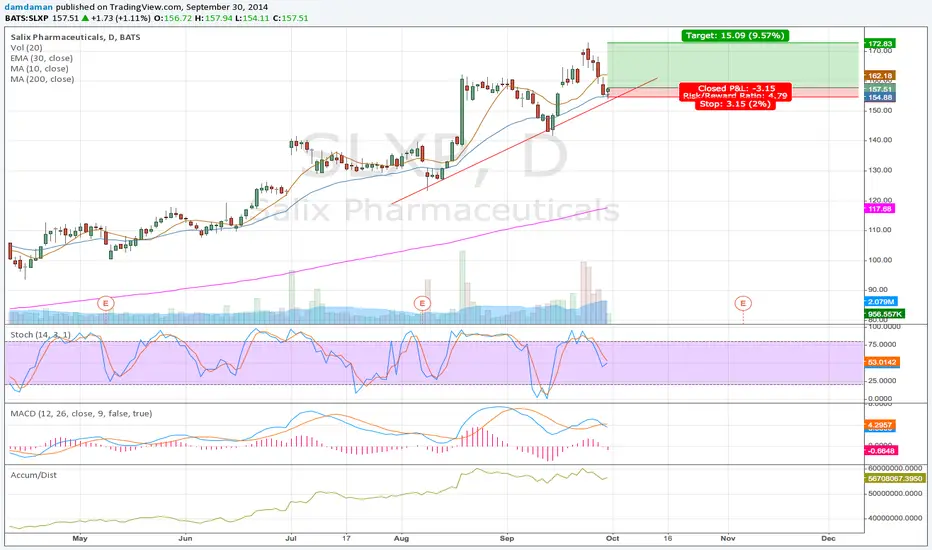Viewport: 932px width, 550px height.
Task: Select the Vol (20) indicator legend
Action: pos(26,48)
